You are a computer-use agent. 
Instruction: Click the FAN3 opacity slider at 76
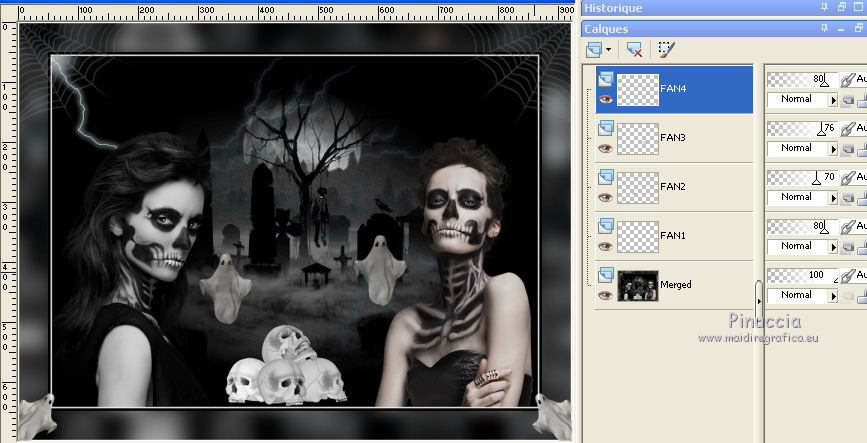pos(803,129)
